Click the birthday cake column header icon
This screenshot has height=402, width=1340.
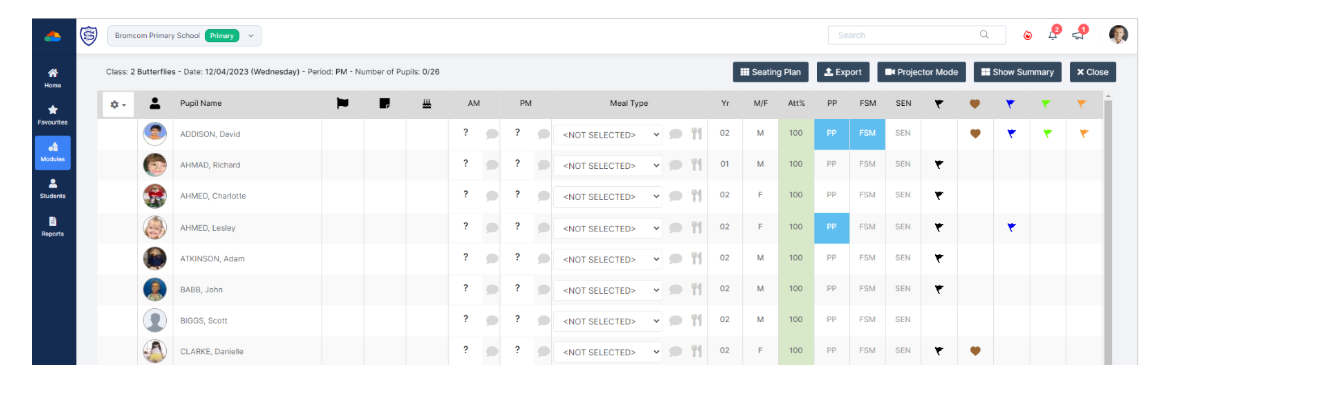pyautogui.click(x=427, y=103)
